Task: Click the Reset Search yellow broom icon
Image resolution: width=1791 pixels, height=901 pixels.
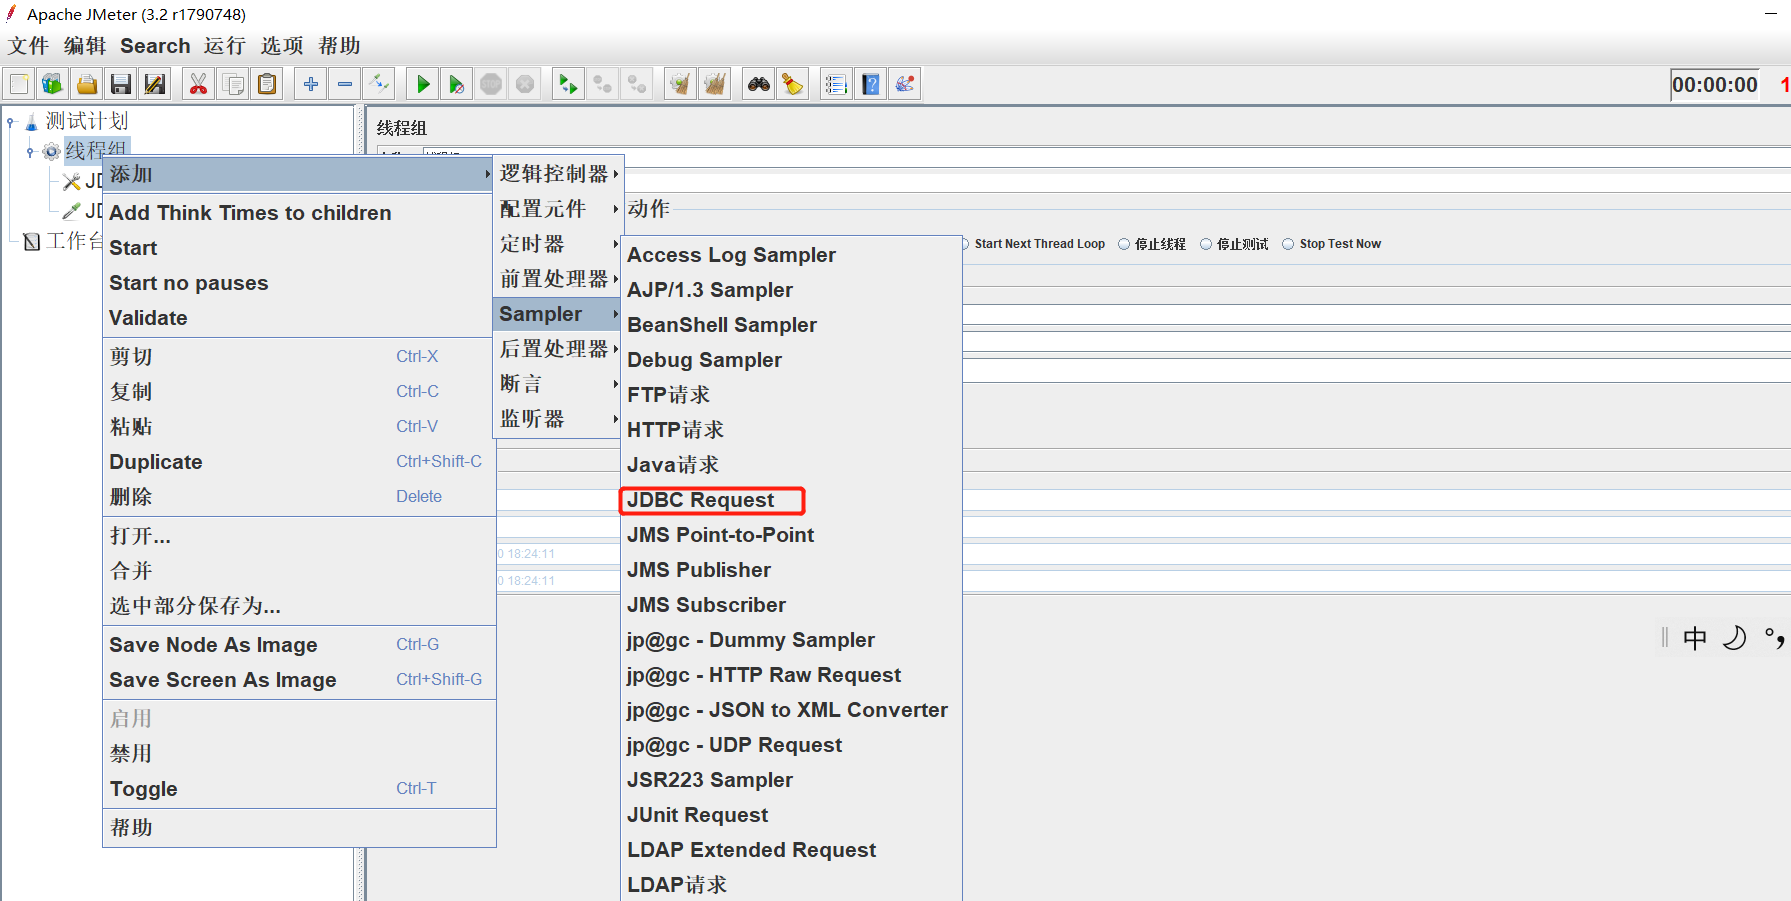Action: click(x=793, y=84)
